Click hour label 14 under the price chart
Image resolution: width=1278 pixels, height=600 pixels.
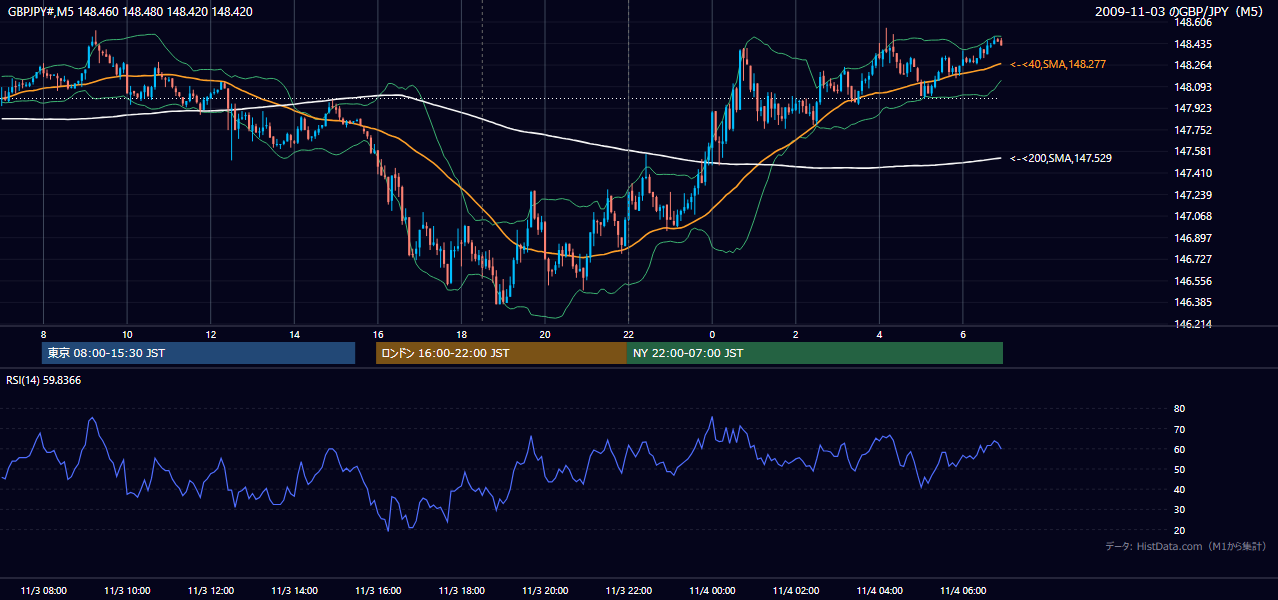point(294,334)
